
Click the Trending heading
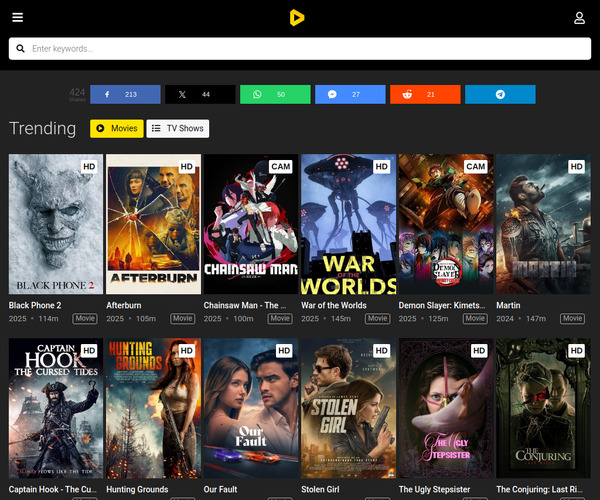click(x=42, y=129)
